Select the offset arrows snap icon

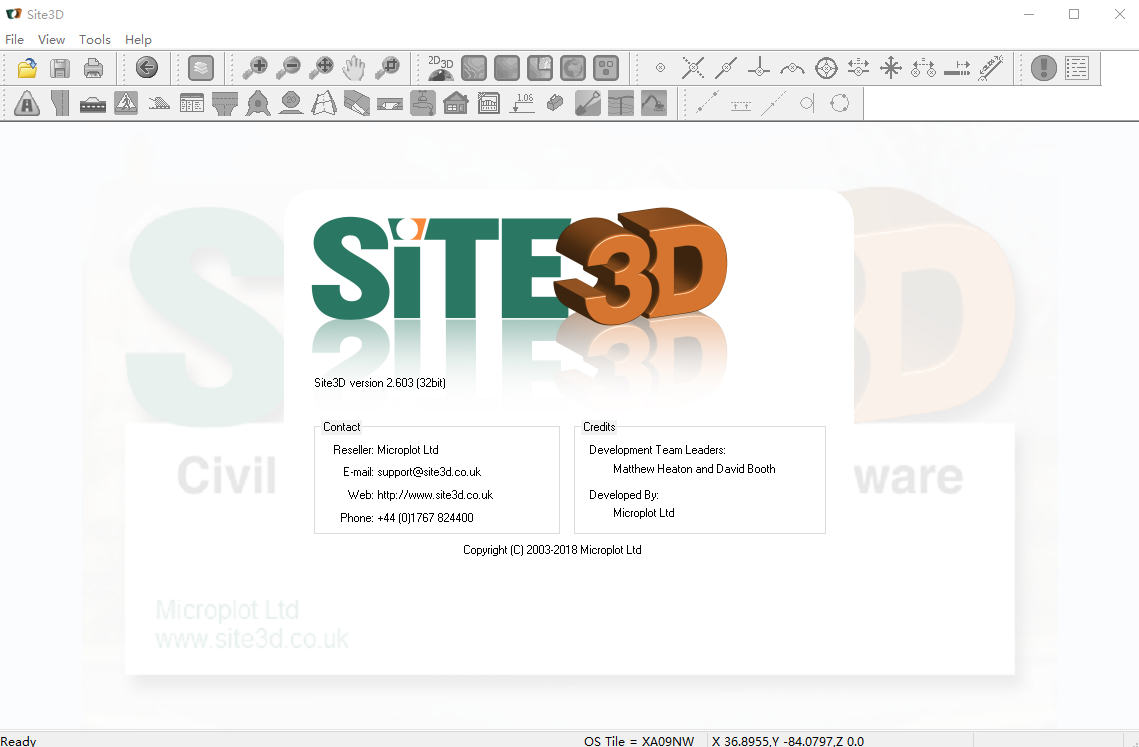point(859,68)
